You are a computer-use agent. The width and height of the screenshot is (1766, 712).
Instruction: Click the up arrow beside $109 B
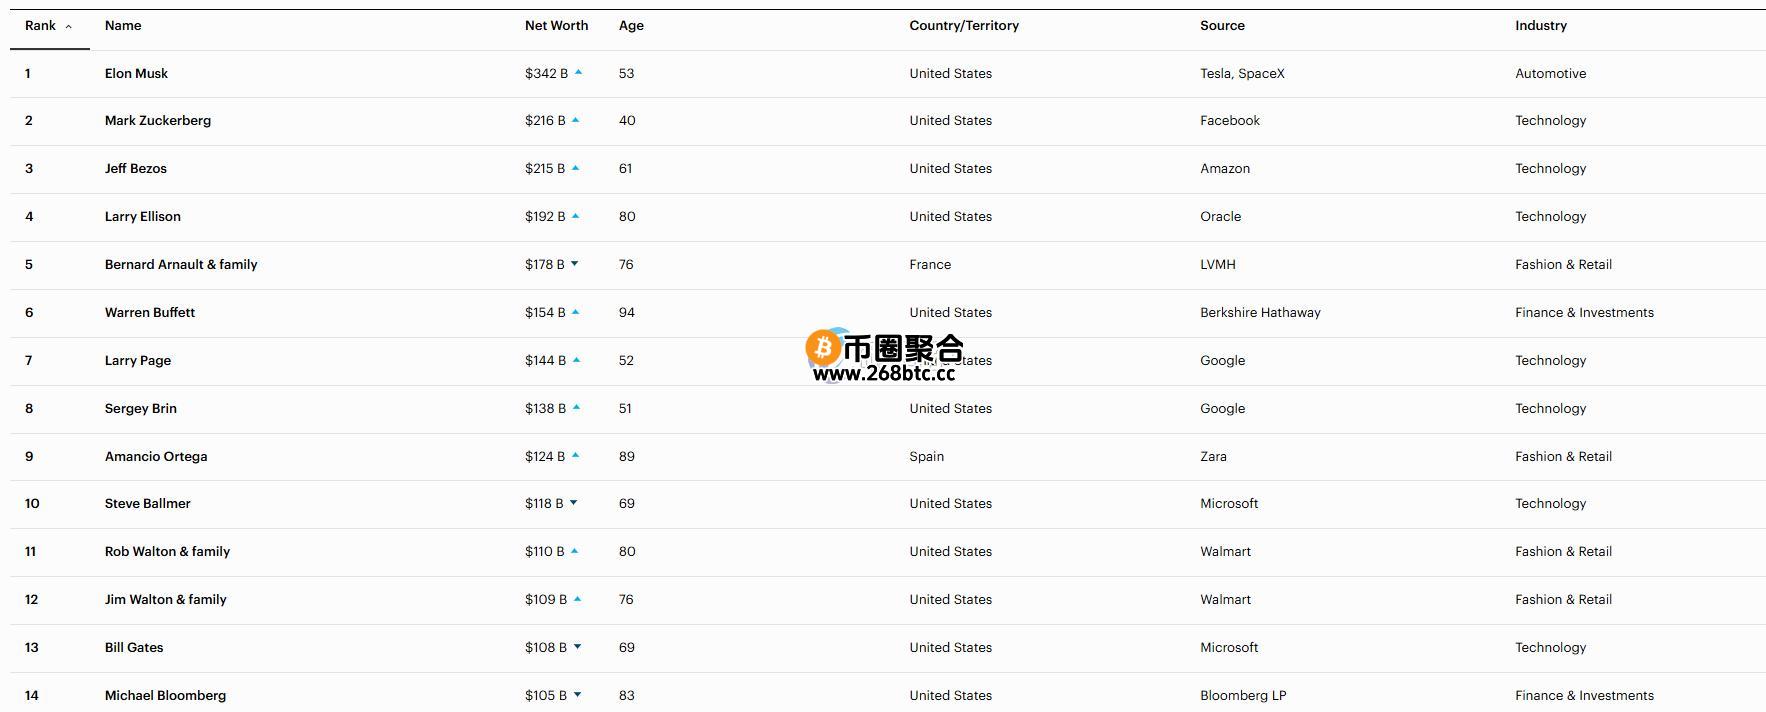point(577,599)
